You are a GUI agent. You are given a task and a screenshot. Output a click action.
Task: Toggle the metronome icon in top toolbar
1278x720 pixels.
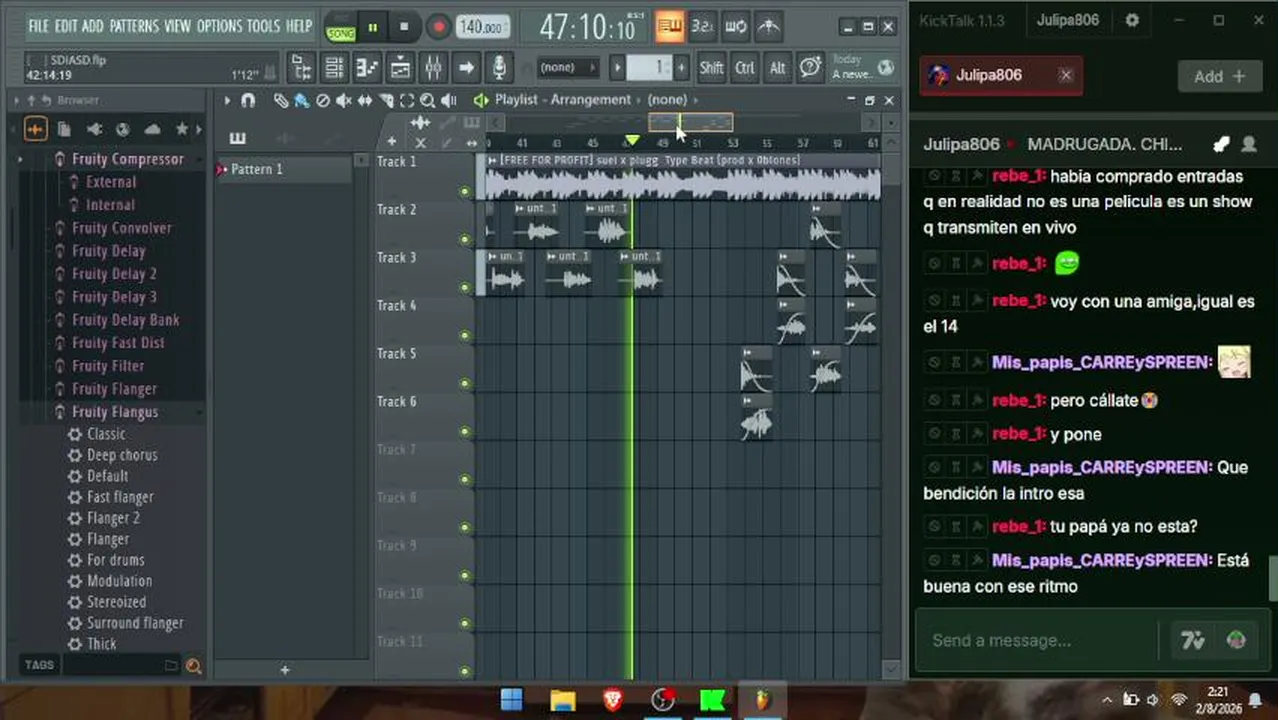(768, 27)
